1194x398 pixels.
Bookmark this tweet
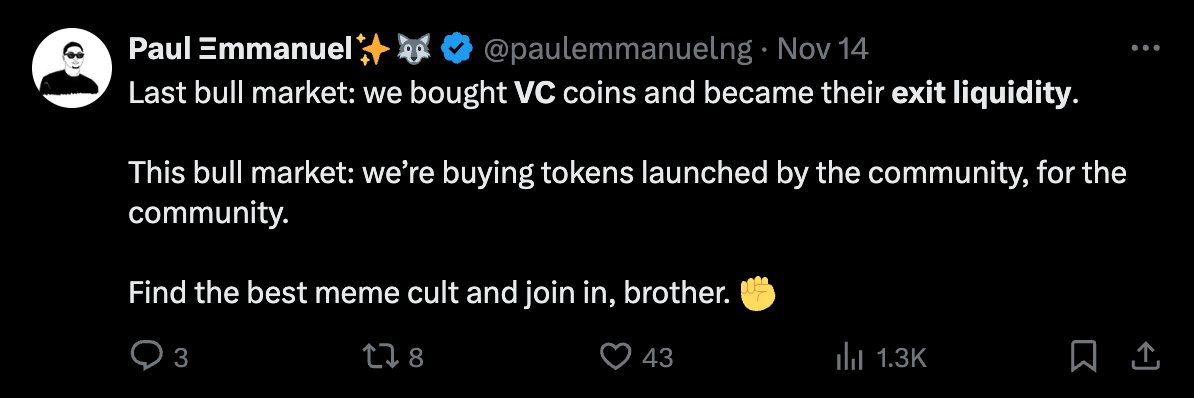(x=1083, y=356)
